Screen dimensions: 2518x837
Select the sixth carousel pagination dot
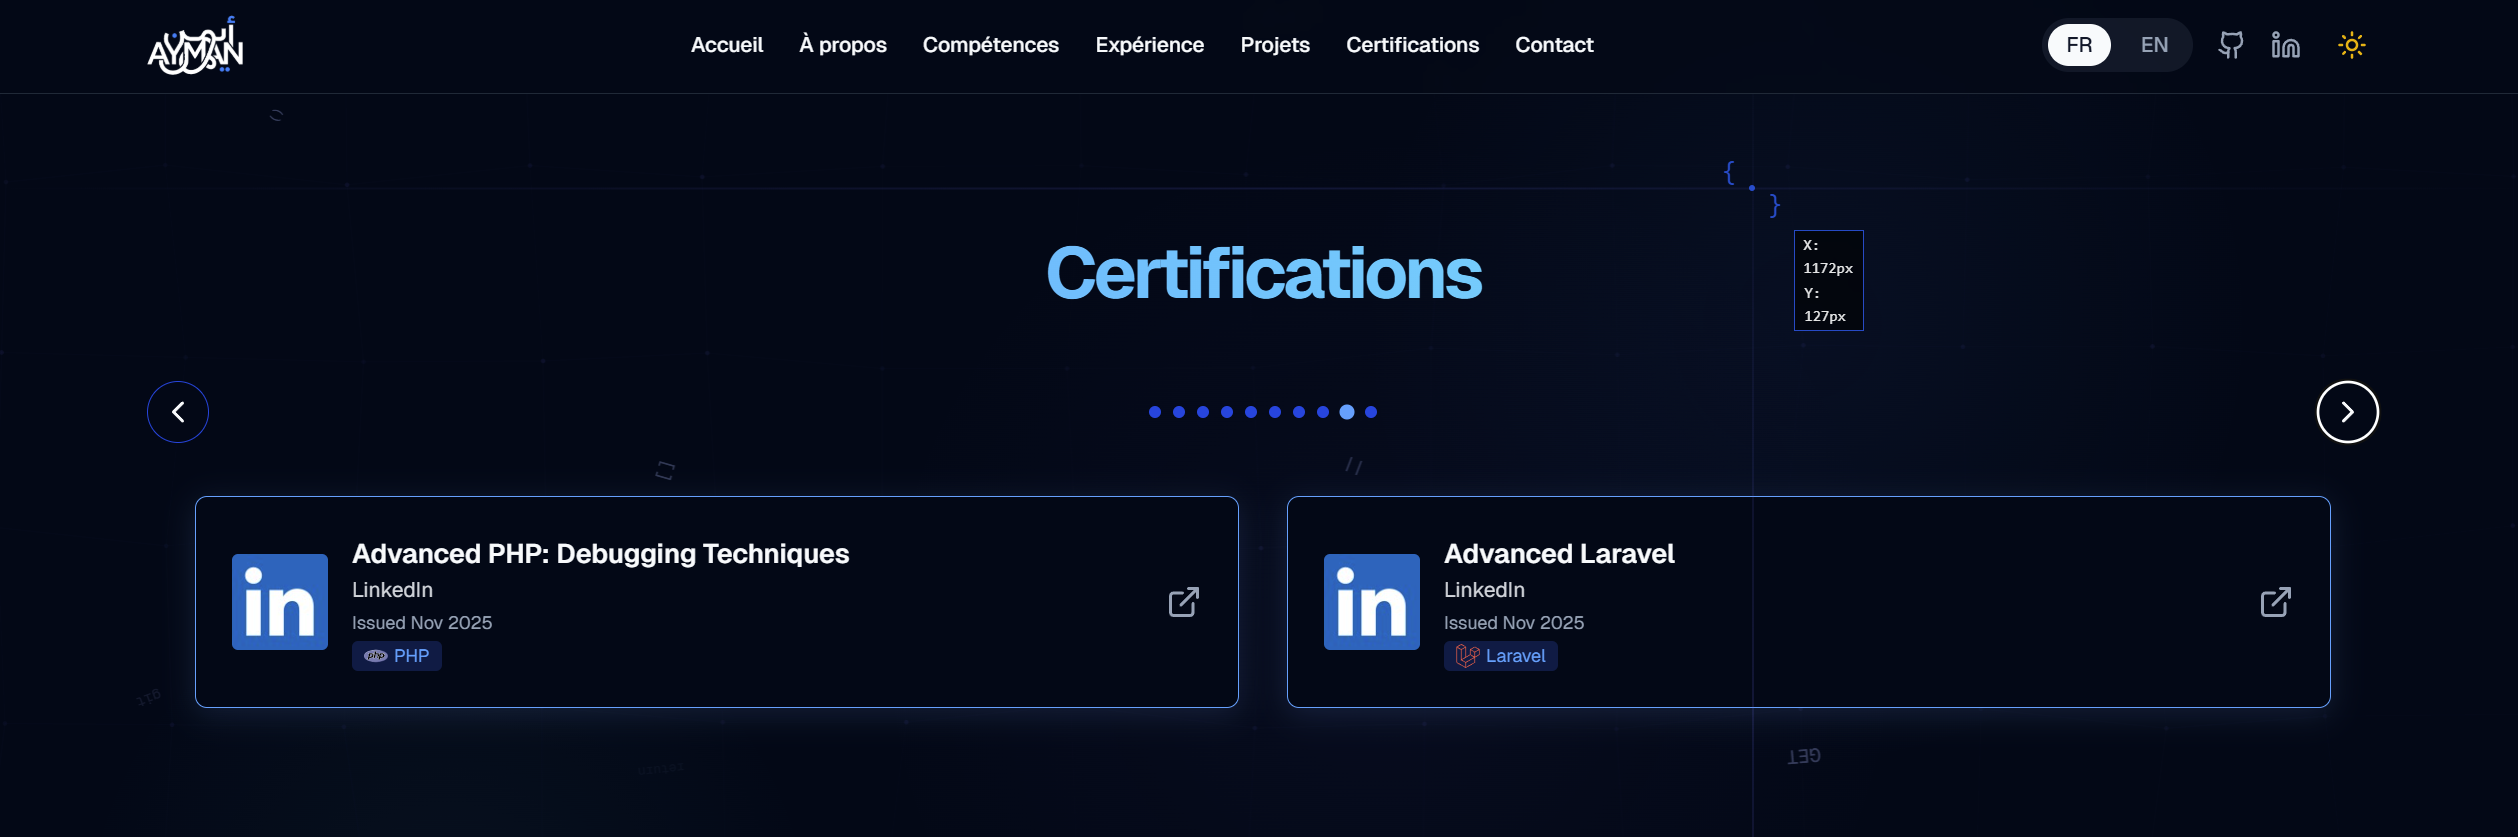(x=1275, y=412)
